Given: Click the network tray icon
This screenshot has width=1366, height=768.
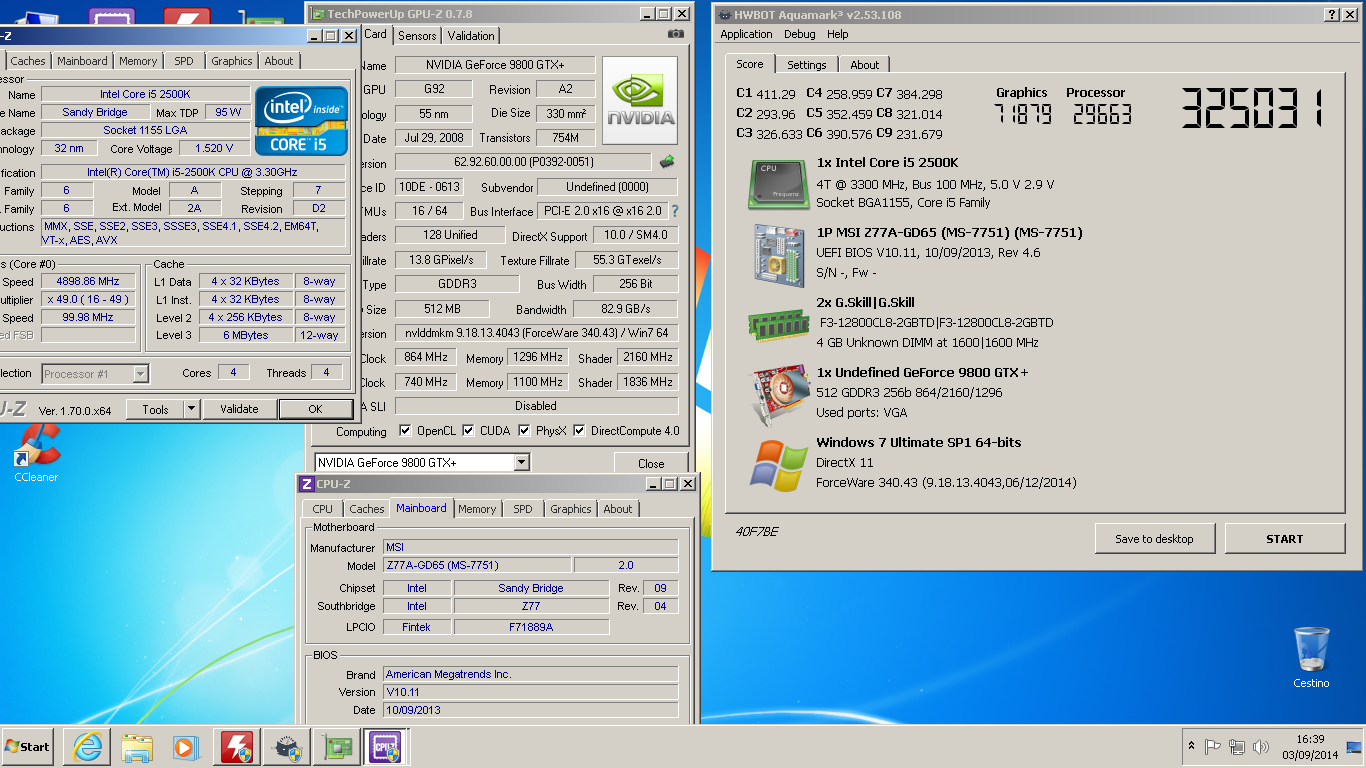Looking at the screenshot, I should tap(1237, 746).
